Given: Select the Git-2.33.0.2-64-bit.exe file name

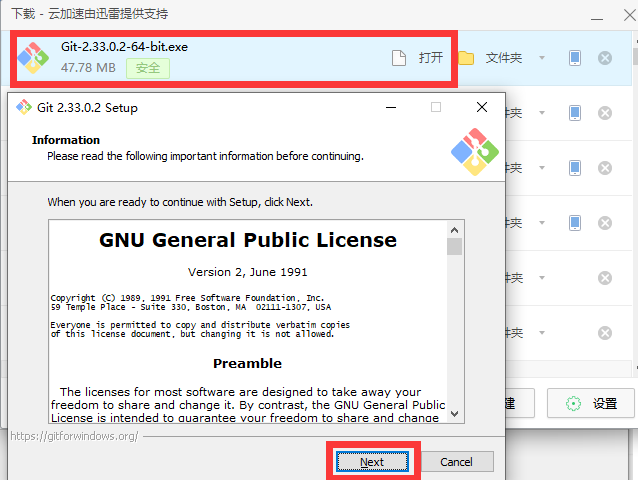Looking at the screenshot, I should pyautogui.click(x=125, y=47).
